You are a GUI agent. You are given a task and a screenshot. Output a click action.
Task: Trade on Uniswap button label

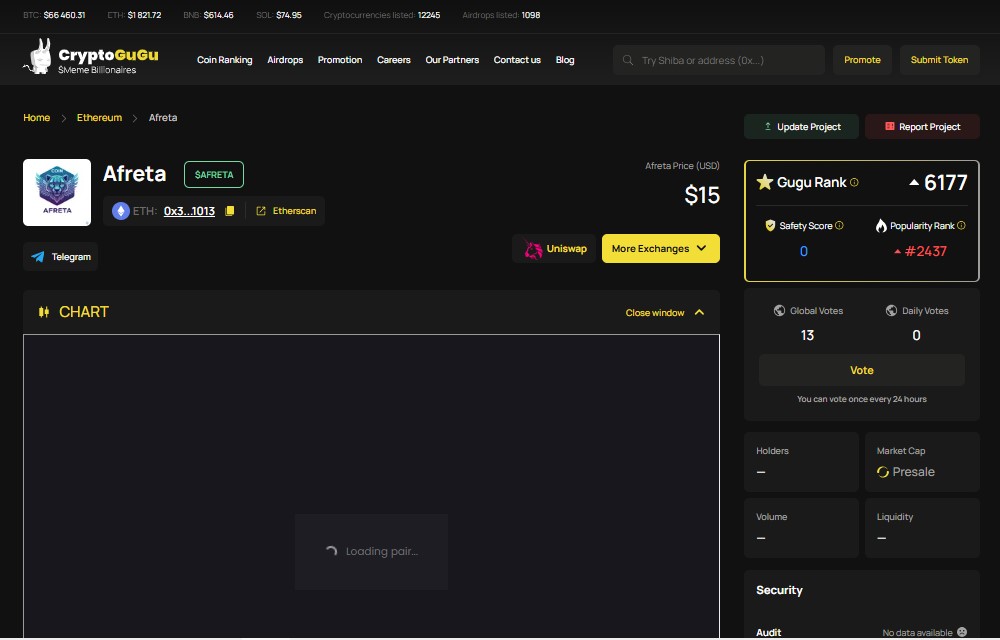[x=566, y=249]
